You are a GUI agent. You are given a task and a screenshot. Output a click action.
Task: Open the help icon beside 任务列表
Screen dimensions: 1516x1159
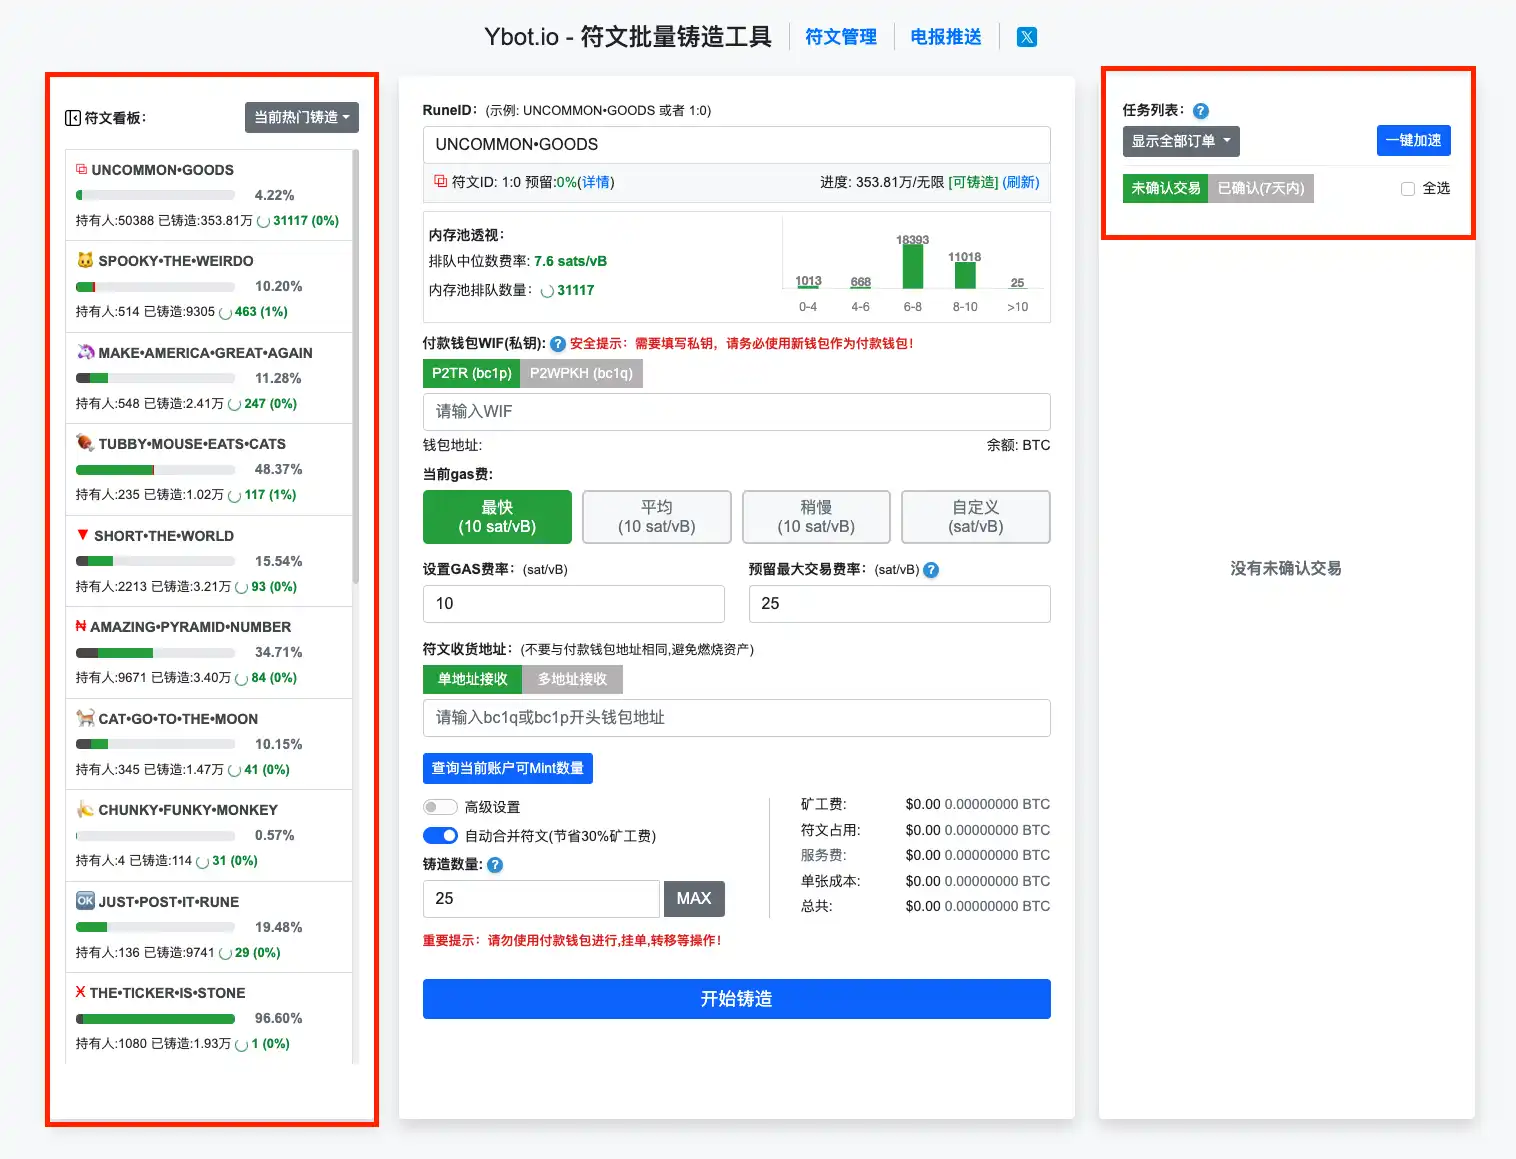pyautogui.click(x=1200, y=111)
